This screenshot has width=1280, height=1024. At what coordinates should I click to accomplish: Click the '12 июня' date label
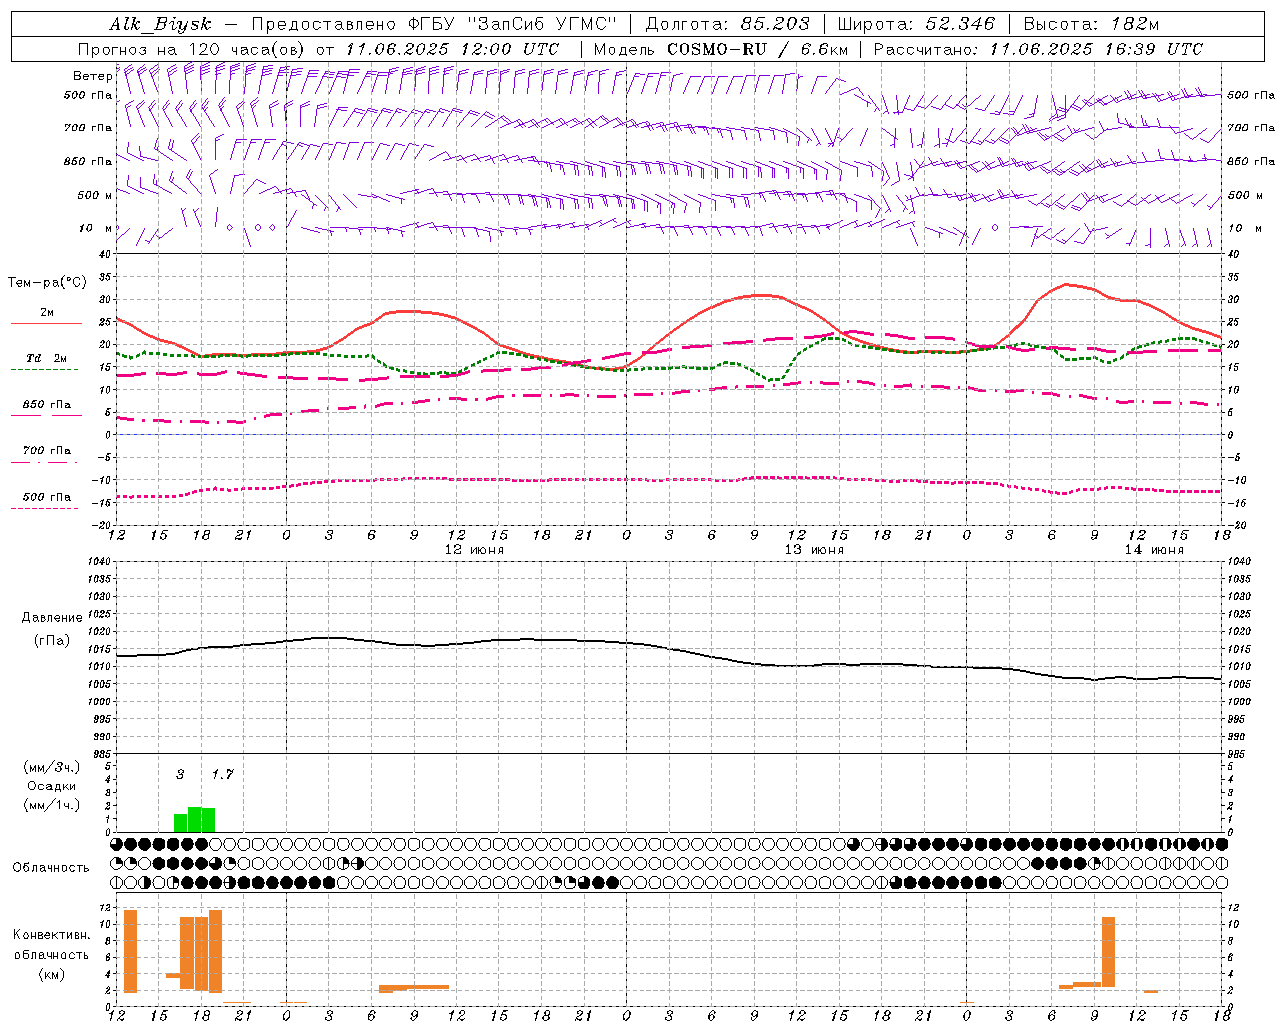(474, 550)
